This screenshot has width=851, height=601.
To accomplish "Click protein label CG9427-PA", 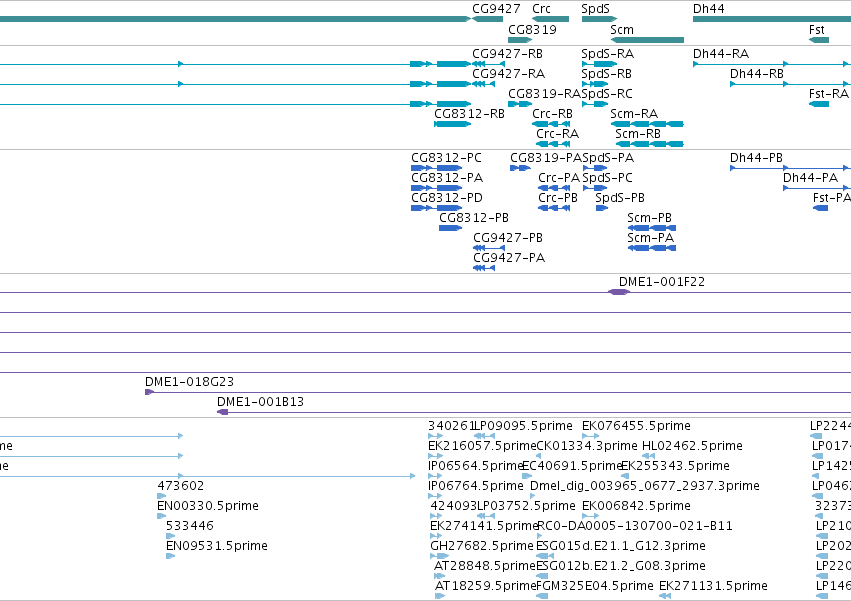I will coord(509,258).
